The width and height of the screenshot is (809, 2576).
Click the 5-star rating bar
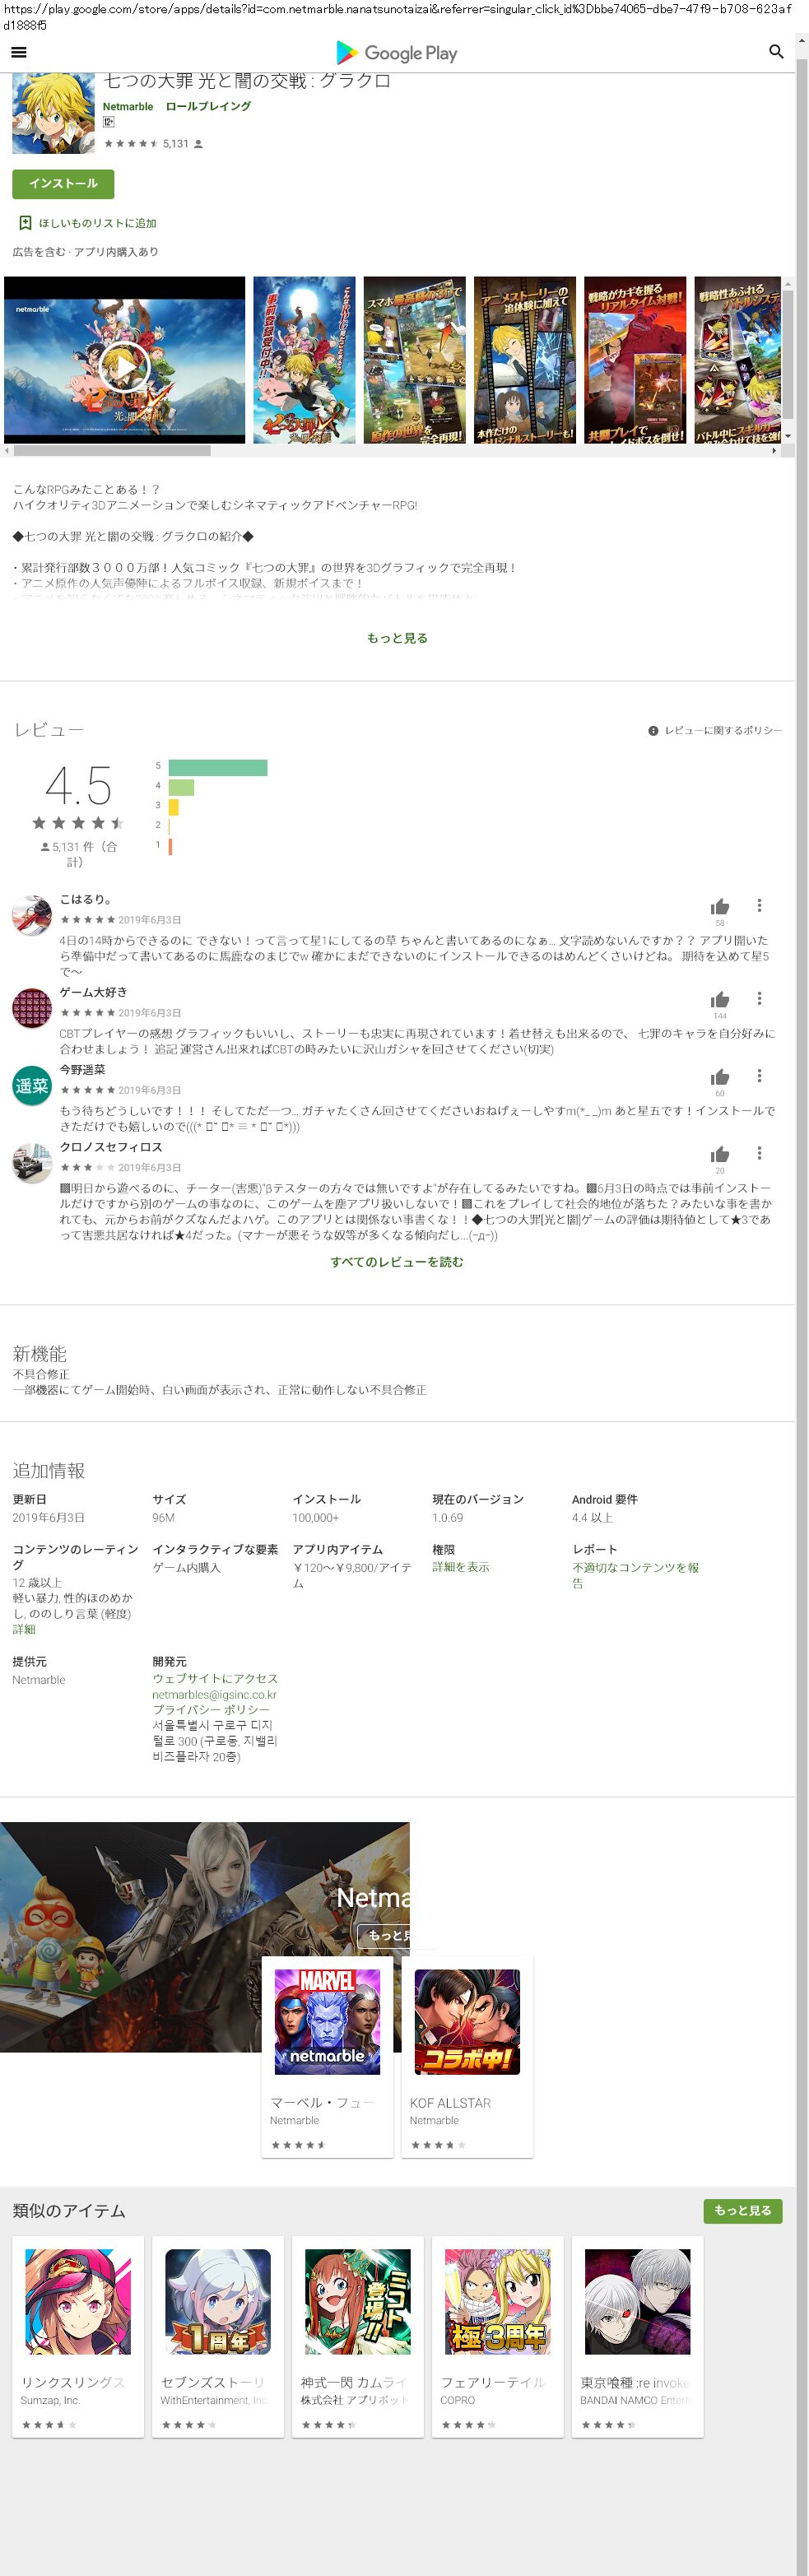[x=218, y=767]
